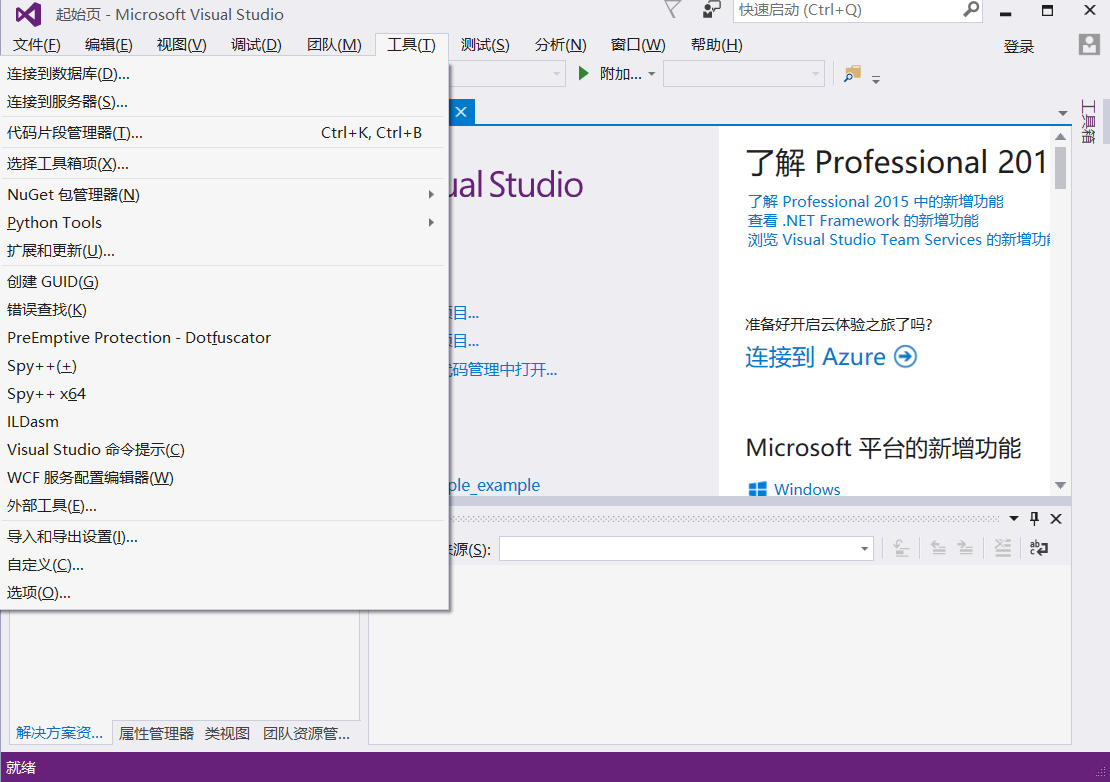Open 外部工具 menu item
Viewport: 1110px width, 782px height.
coord(223,505)
